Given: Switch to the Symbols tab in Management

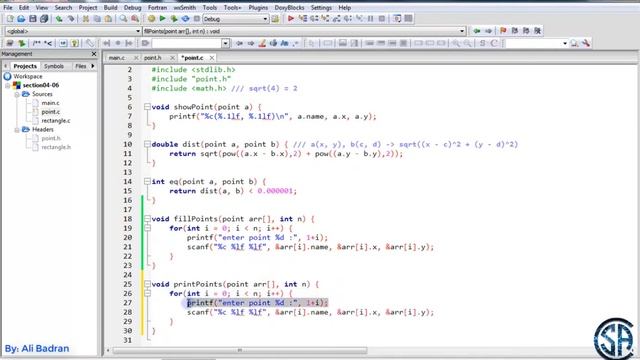Looking at the screenshot, I should click(x=54, y=66).
